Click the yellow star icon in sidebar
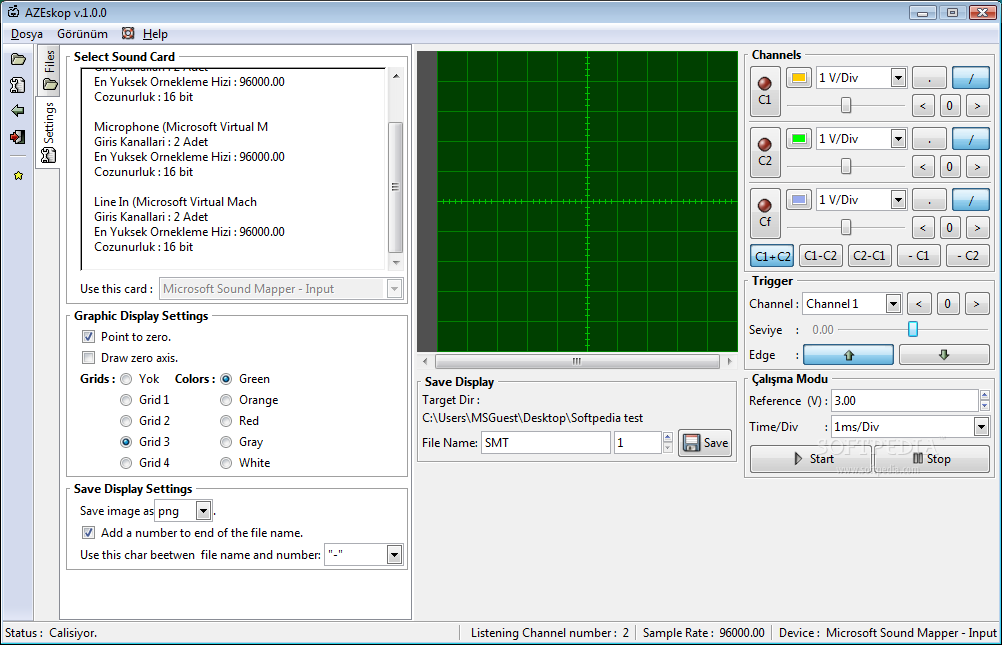 pyautogui.click(x=19, y=175)
